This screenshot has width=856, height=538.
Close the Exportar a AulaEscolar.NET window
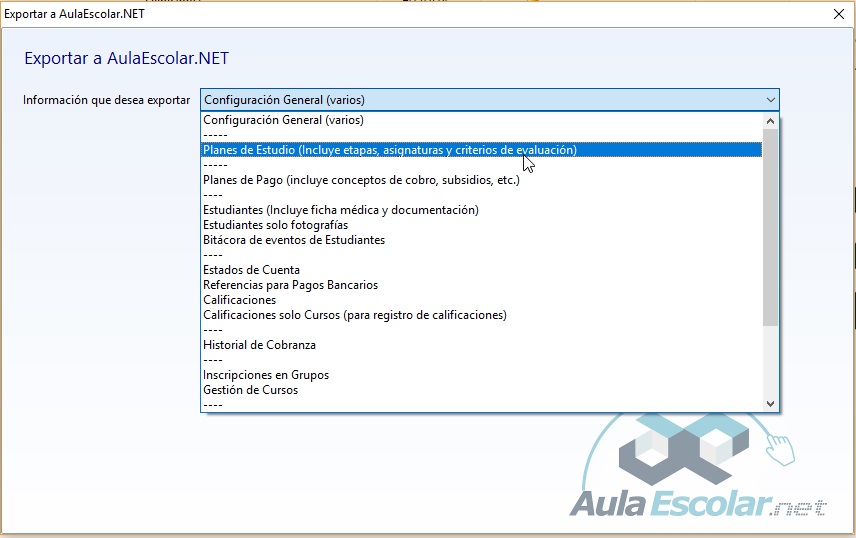point(838,14)
